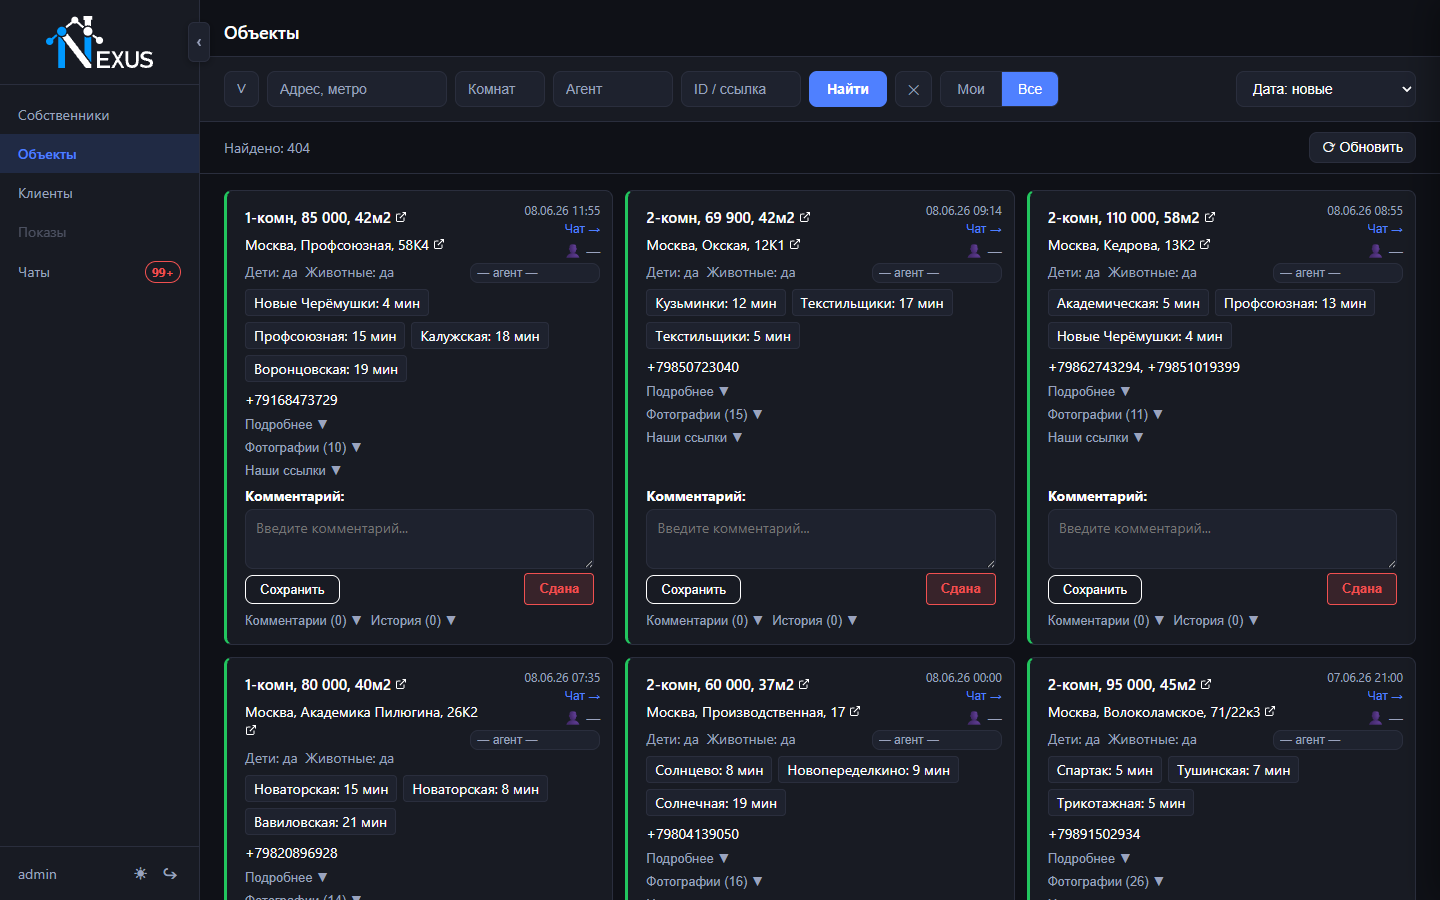Image resolution: width=1440 pixels, height=900 pixels.
Task: Collapse the sidebar with the chevron button
Action: [199, 42]
